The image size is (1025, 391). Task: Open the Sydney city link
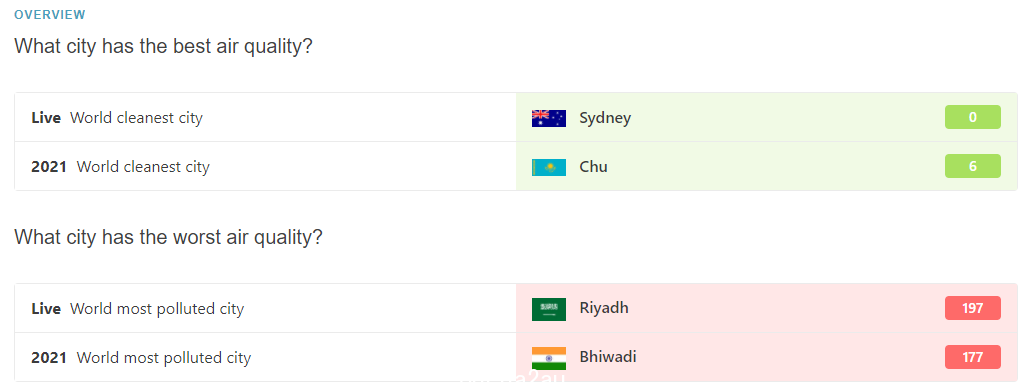point(605,118)
